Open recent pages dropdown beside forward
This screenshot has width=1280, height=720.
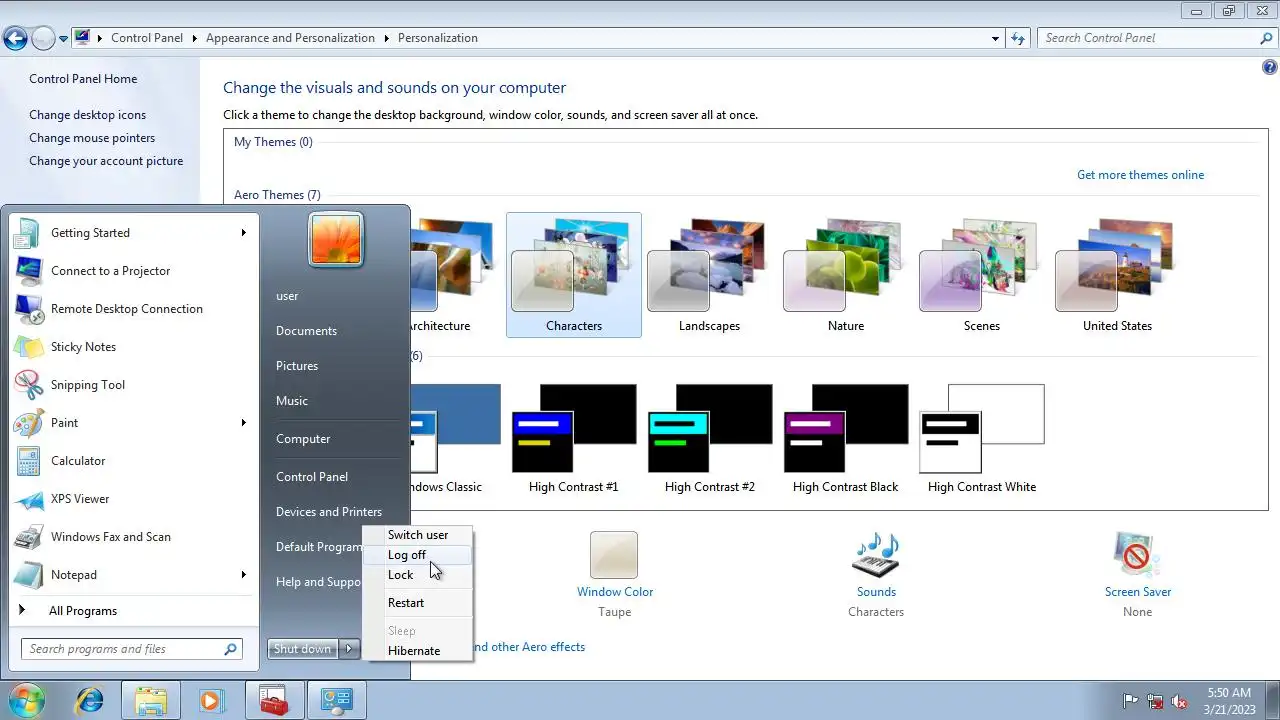click(64, 39)
